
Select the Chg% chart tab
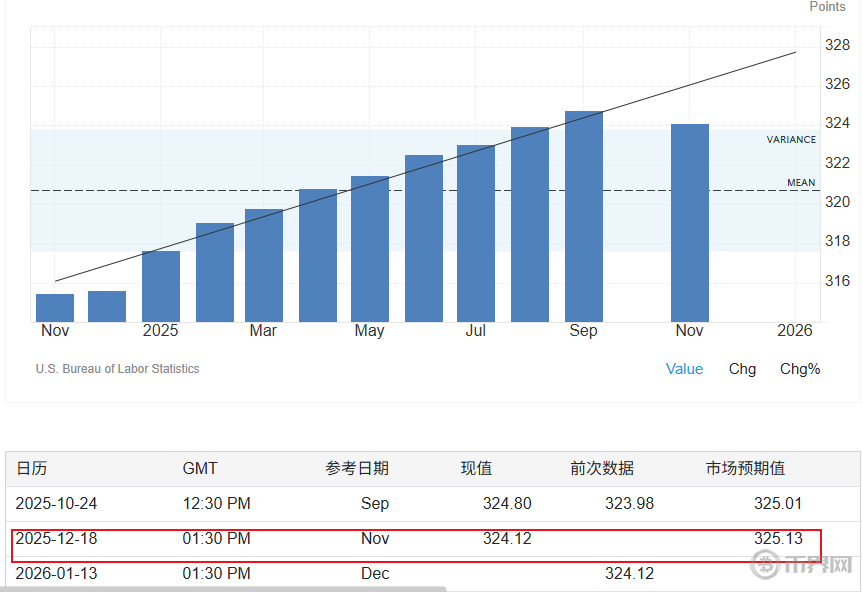pos(800,369)
